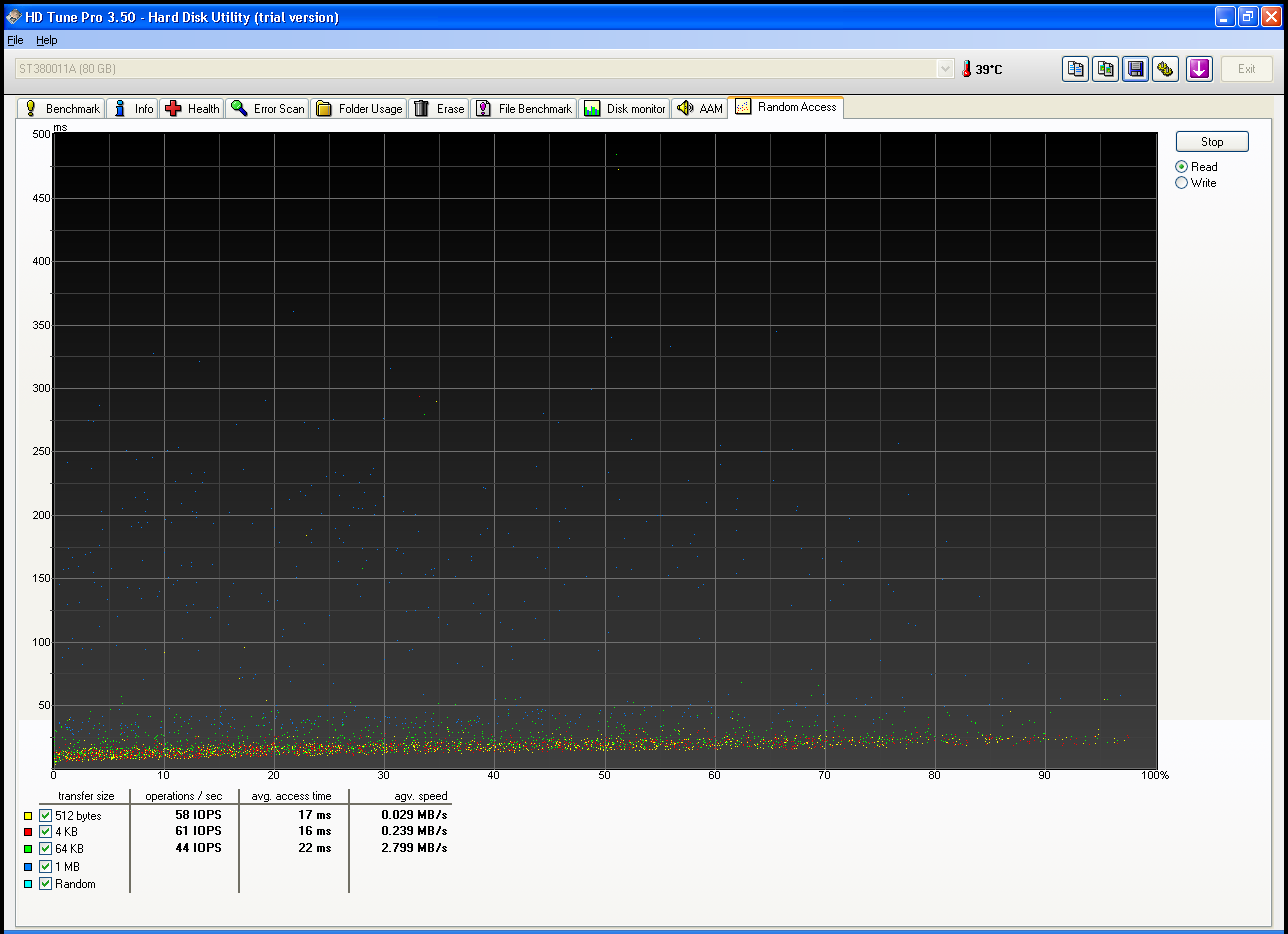Click the Stop button
The width and height of the screenshot is (1288, 934).
[1212, 142]
